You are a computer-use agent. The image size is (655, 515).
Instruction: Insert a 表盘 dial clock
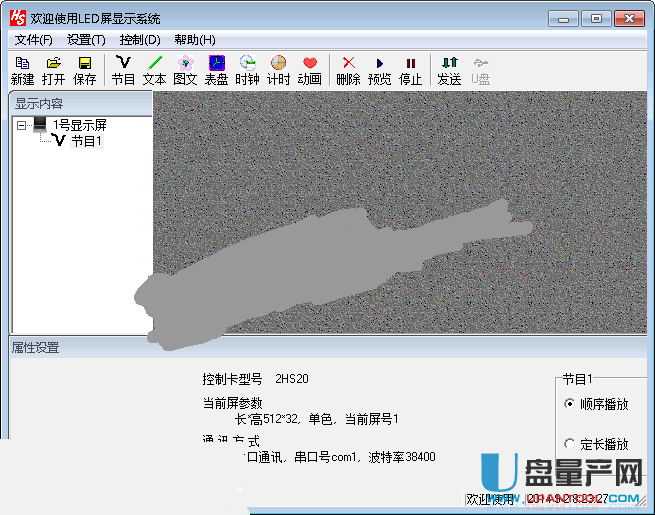[x=216, y=70]
